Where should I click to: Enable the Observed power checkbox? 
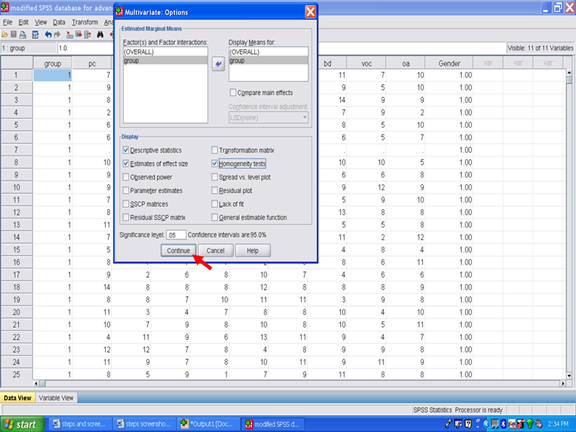coord(126,177)
